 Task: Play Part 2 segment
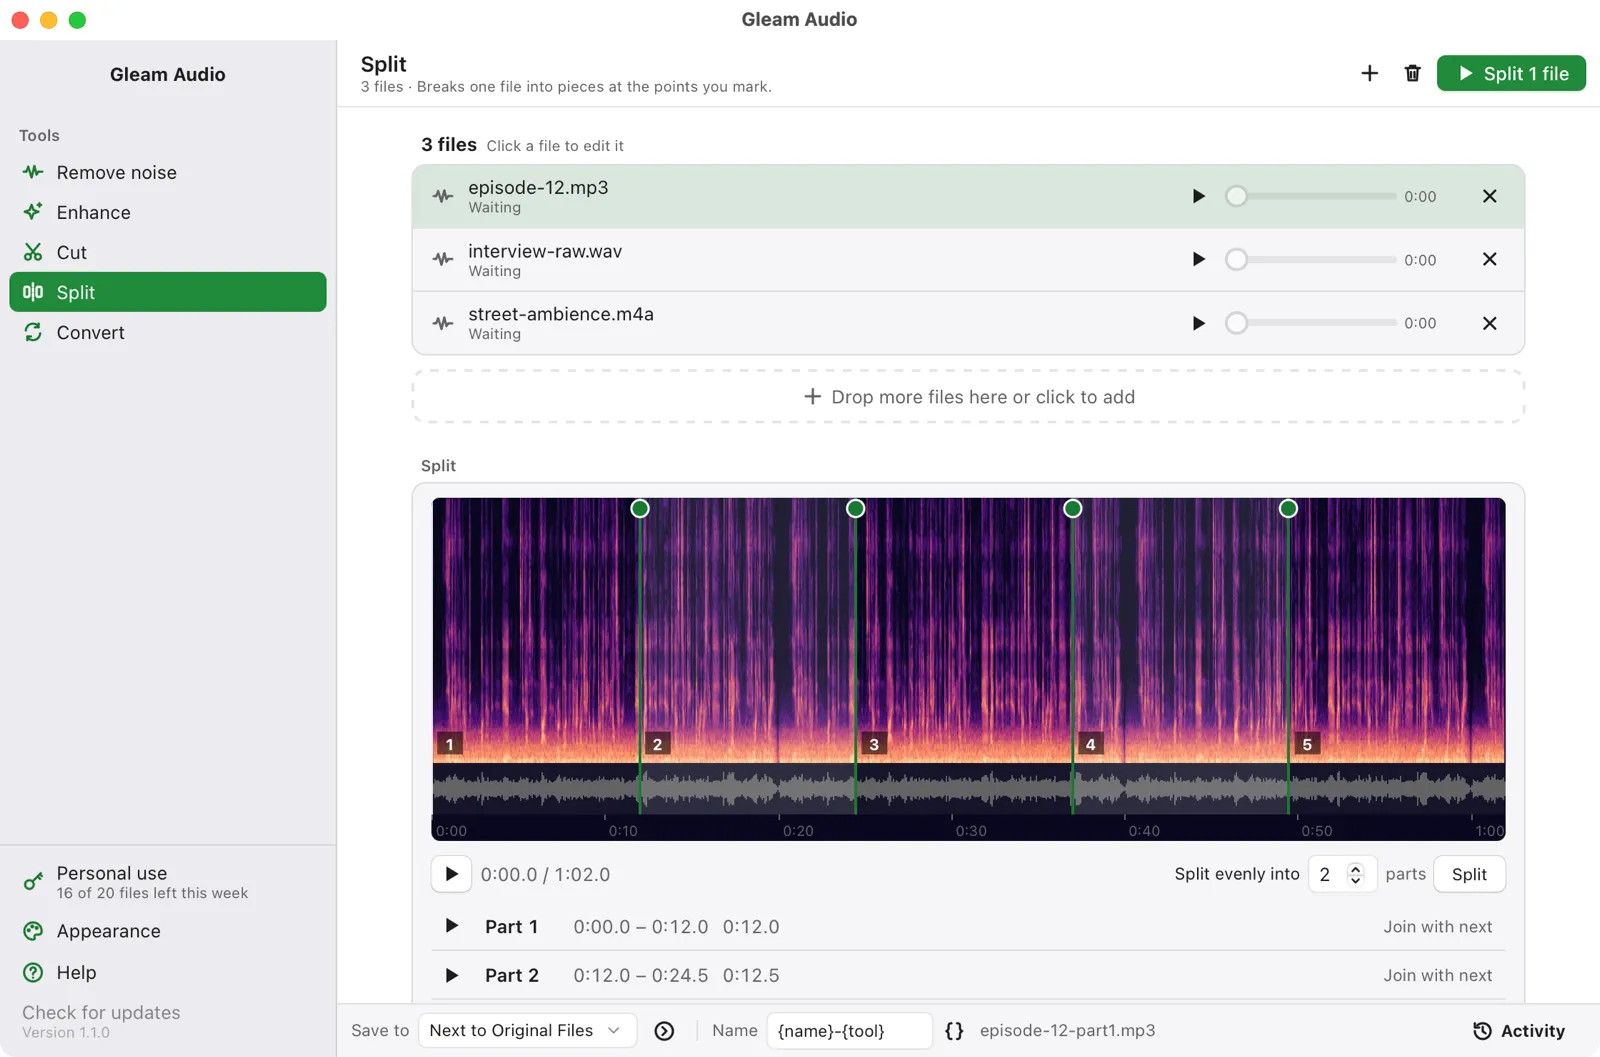click(451, 975)
